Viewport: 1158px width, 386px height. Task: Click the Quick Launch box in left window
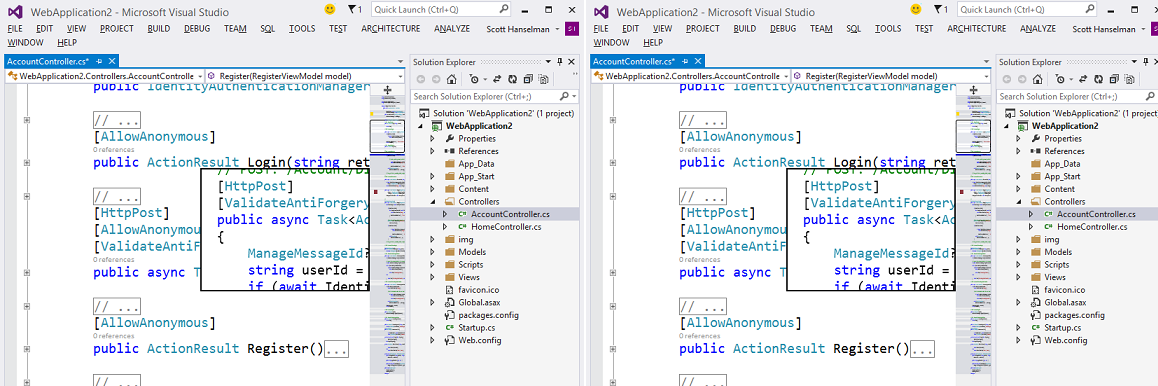point(442,10)
